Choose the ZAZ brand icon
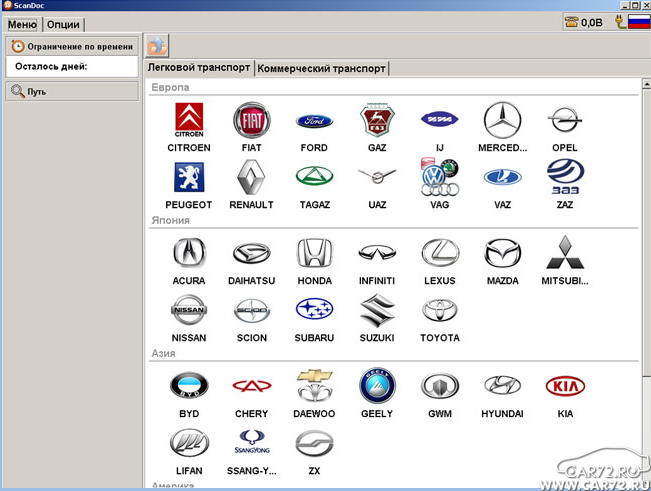651x491 pixels. pos(565,177)
